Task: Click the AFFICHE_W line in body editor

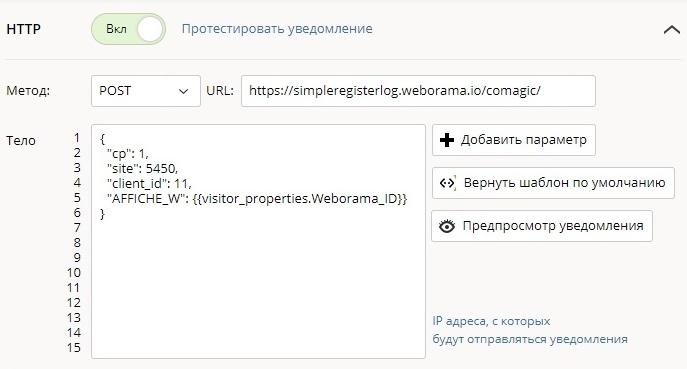Action: [x=257, y=199]
